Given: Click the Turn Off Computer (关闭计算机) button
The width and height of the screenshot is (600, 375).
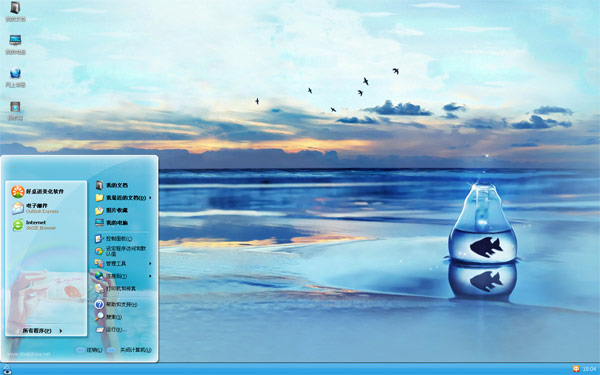Looking at the screenshot, I should tap(129, 350).
